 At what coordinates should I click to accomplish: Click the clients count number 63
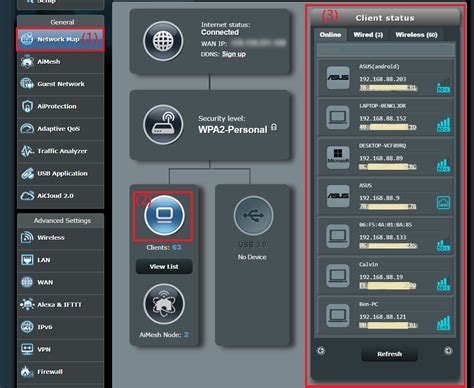point(177,247)
